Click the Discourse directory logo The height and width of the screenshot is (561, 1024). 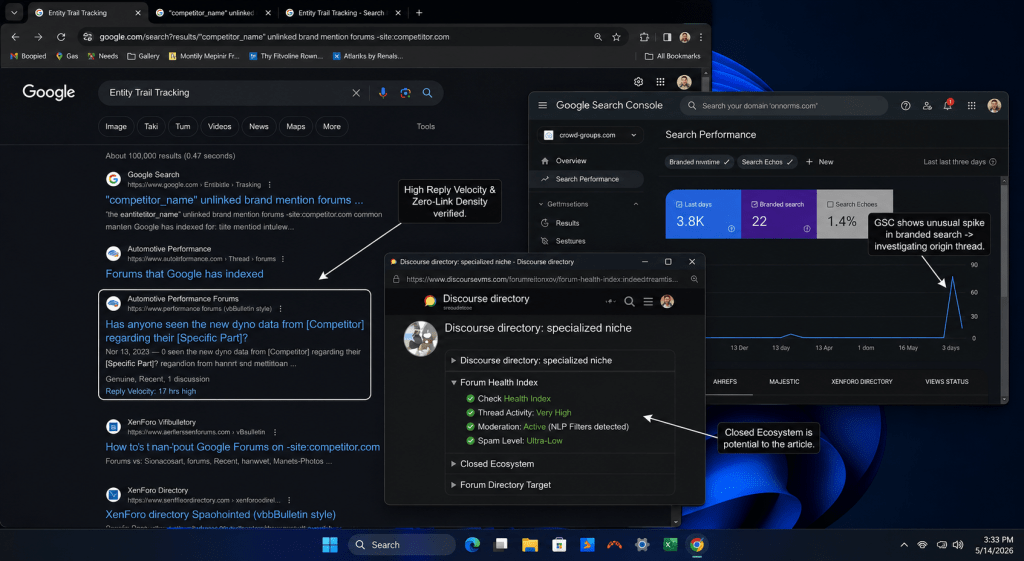429,301
